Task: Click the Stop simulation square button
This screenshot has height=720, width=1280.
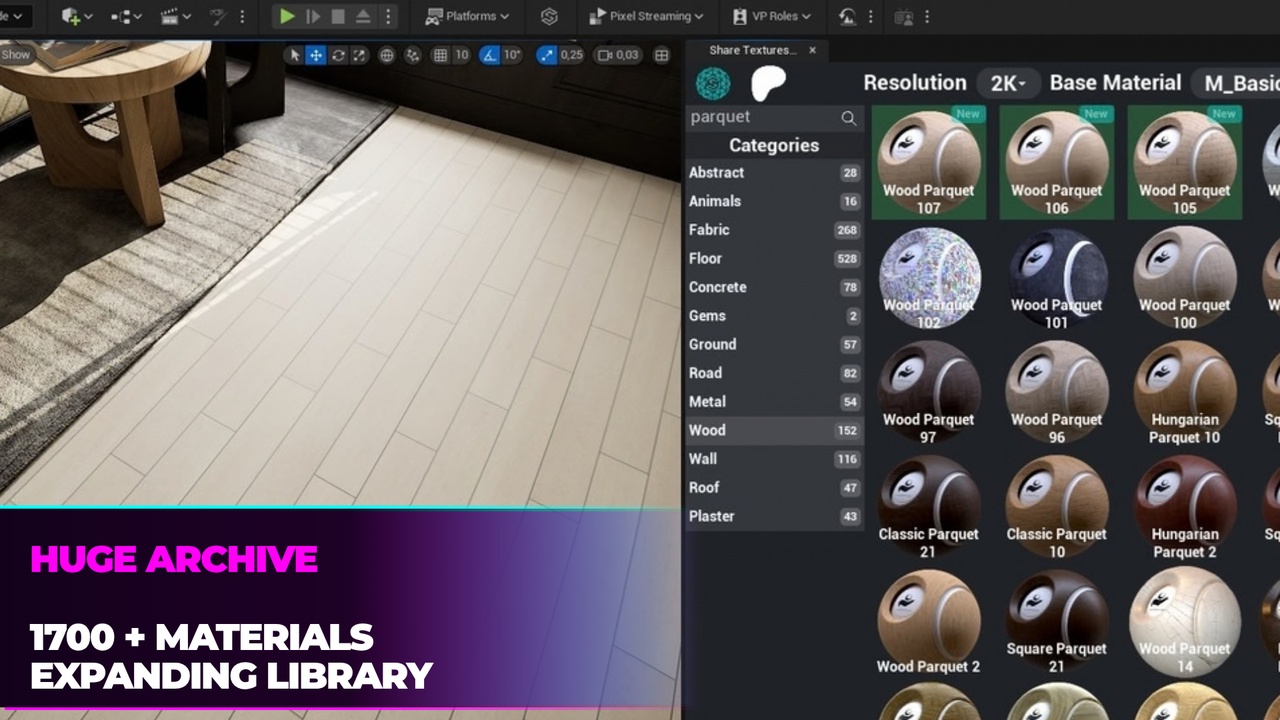Action: click(338, 16)
